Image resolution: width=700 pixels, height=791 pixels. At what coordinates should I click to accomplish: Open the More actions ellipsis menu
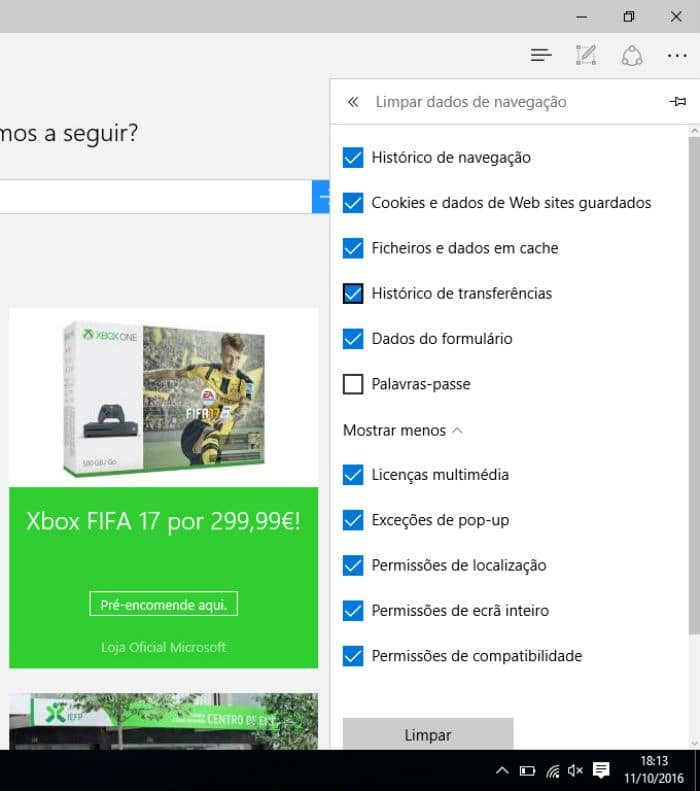tap(677, 55)
